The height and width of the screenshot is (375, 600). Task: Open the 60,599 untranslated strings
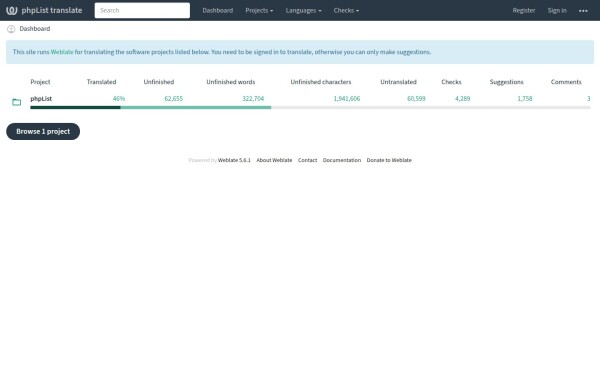click(x=416, y=99)
